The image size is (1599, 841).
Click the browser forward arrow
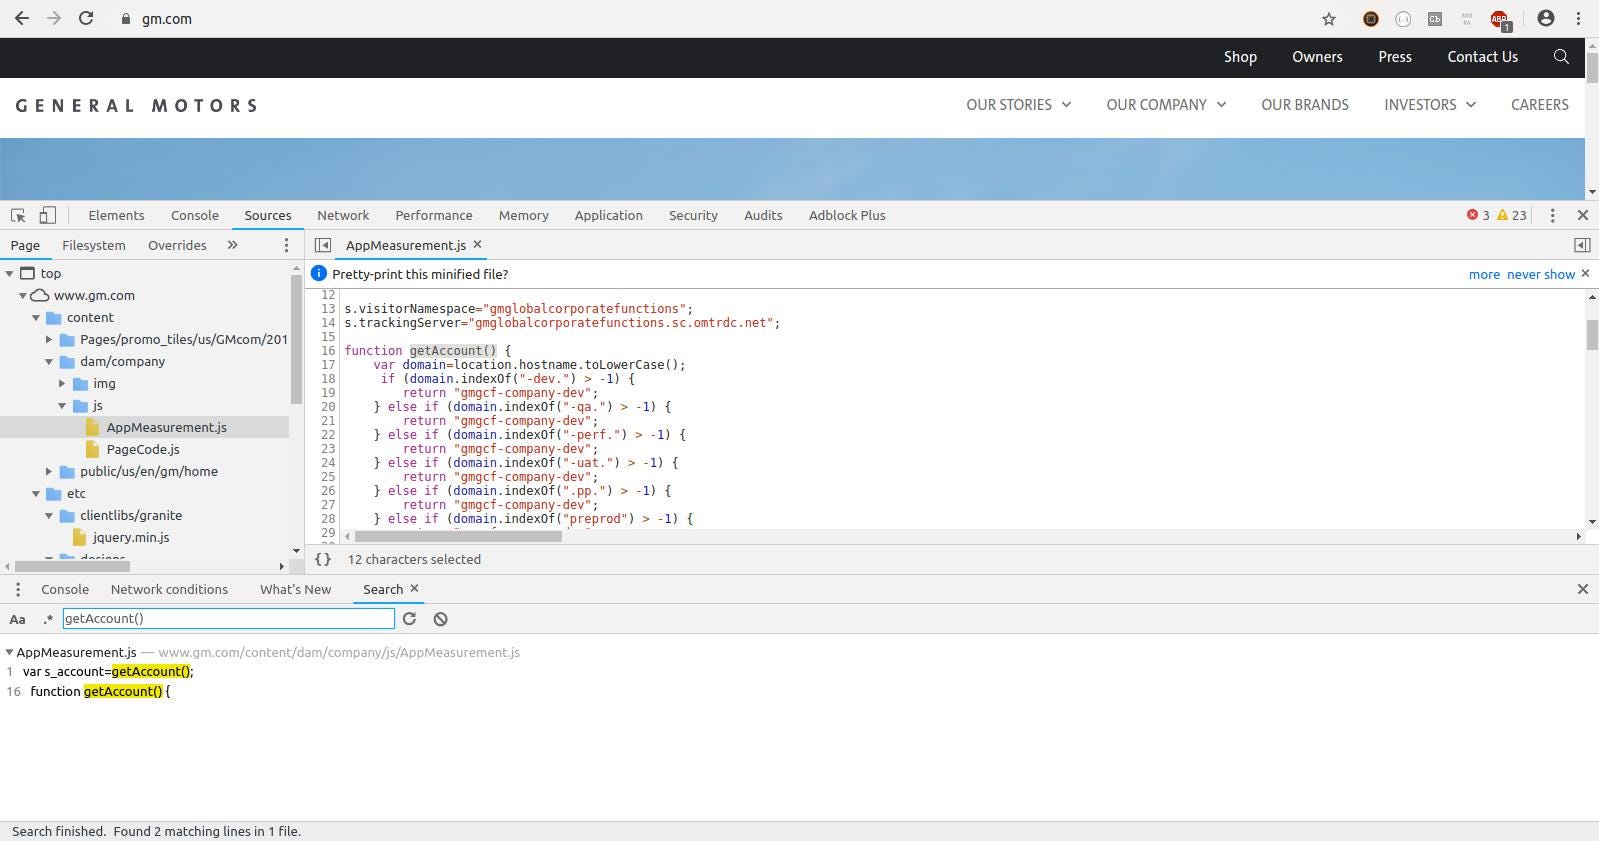coord(54,18)
